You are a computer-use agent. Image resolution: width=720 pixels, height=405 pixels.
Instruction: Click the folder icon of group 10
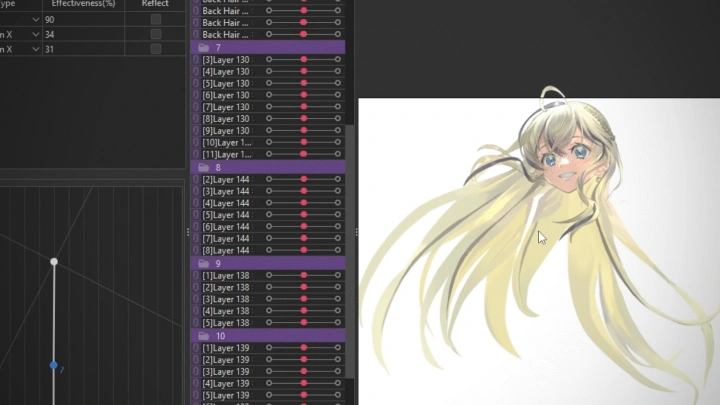204,336
